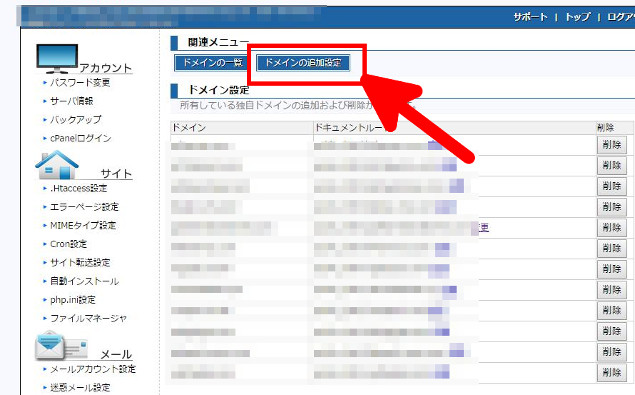Click the house icon beside サイト
635x395 pixels.
pos(57,164)
